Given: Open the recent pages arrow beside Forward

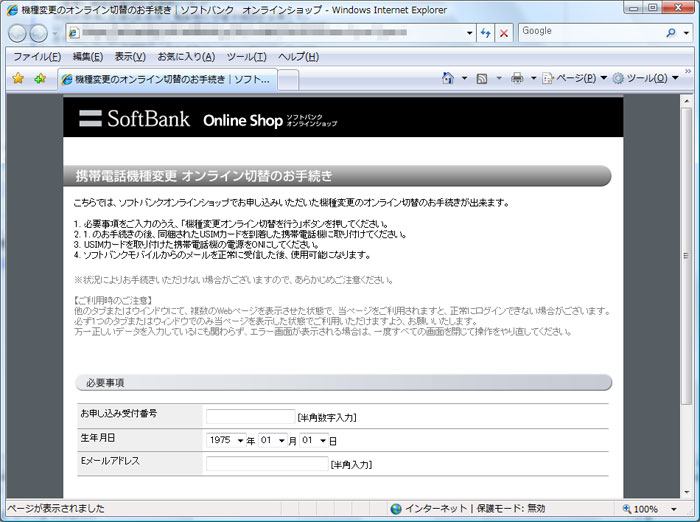Looking at the screenshot, I should tap(55, 33).
